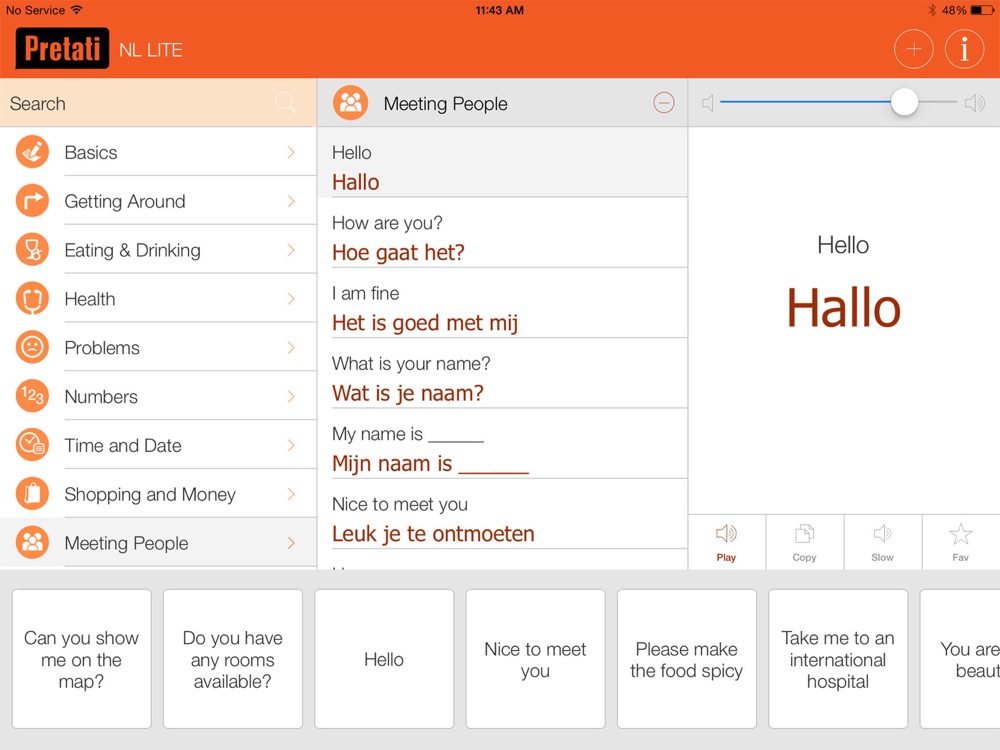Viewport: 1000px width, 750px height.
Task: Open the Getting Around category
Action: [x=158, y=201]
